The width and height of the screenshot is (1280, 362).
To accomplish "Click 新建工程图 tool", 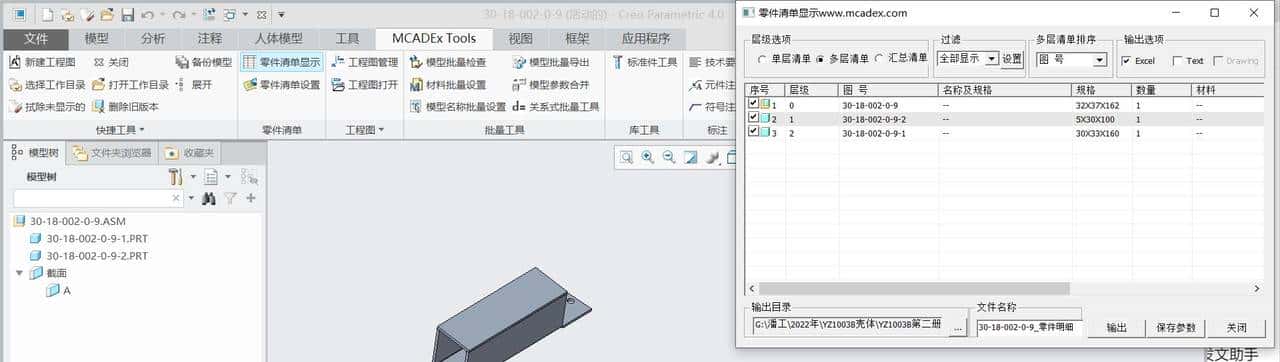I will click(42, 62).
